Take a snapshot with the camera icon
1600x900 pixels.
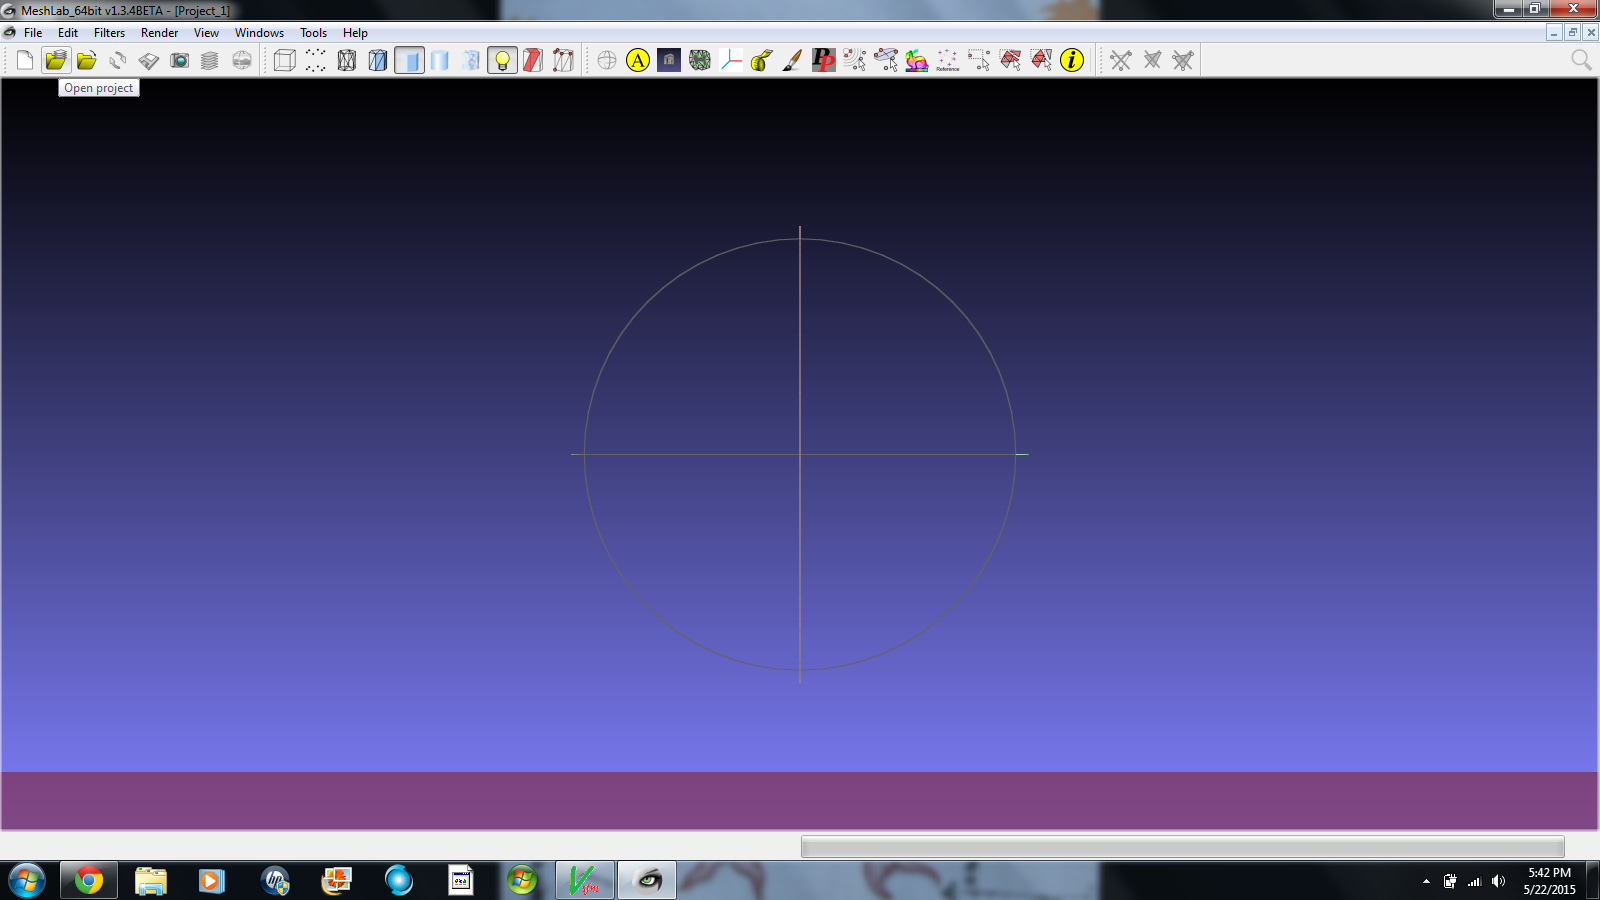180,60
